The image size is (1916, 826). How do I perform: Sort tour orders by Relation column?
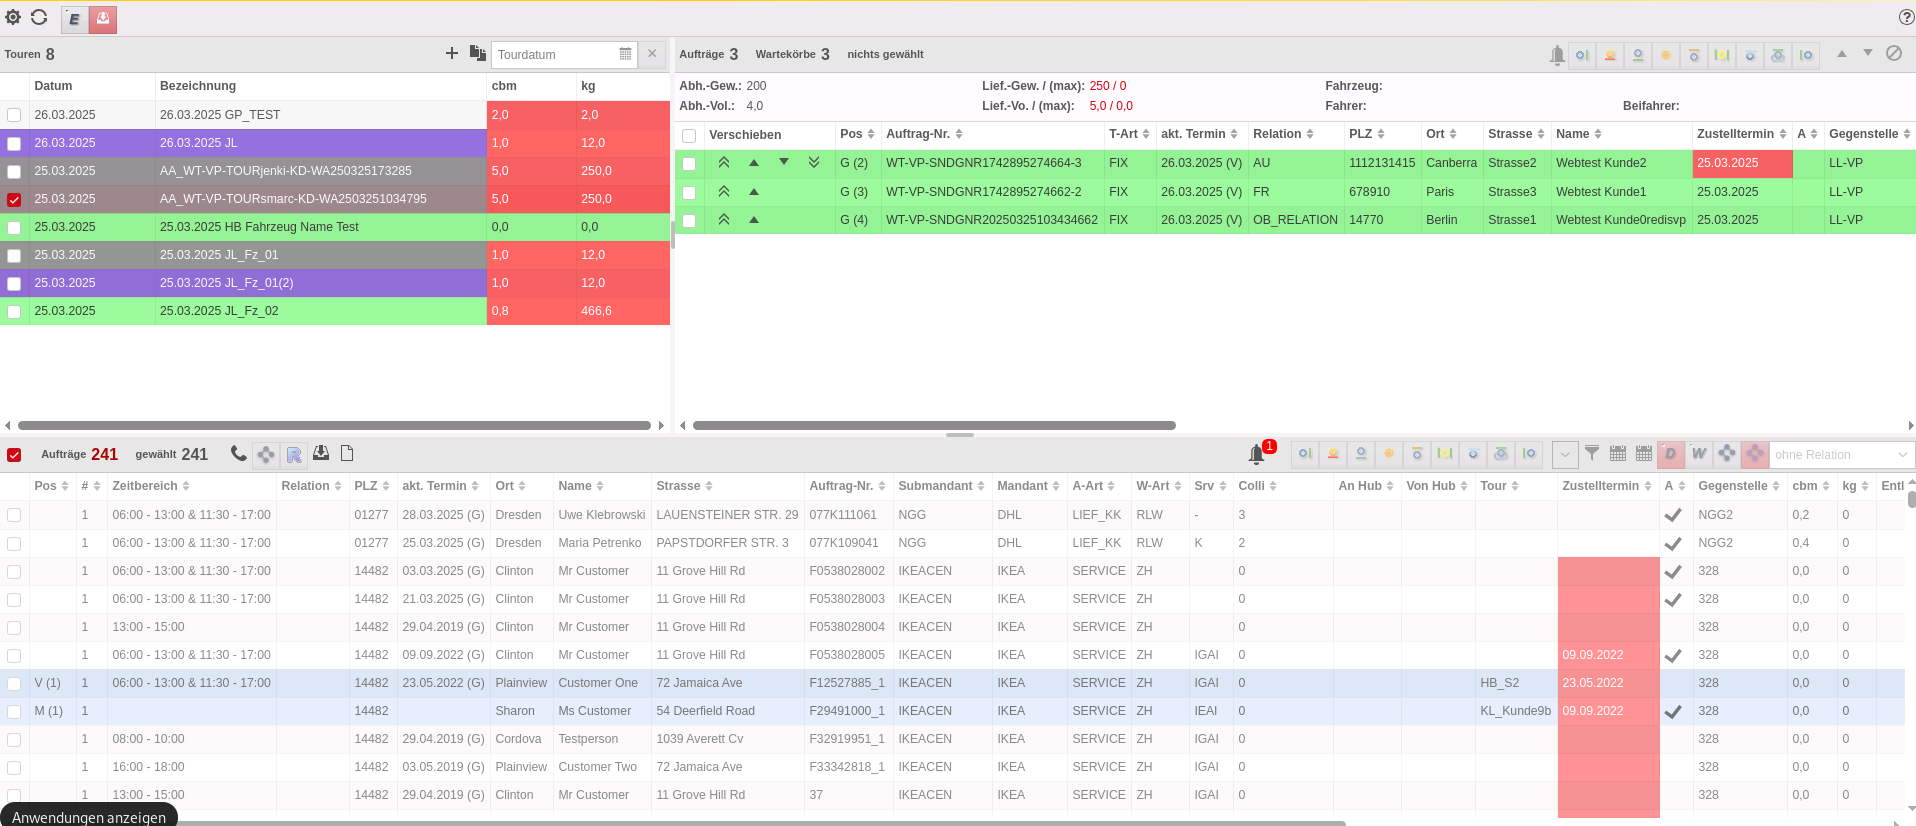(x=1283, y=134)
